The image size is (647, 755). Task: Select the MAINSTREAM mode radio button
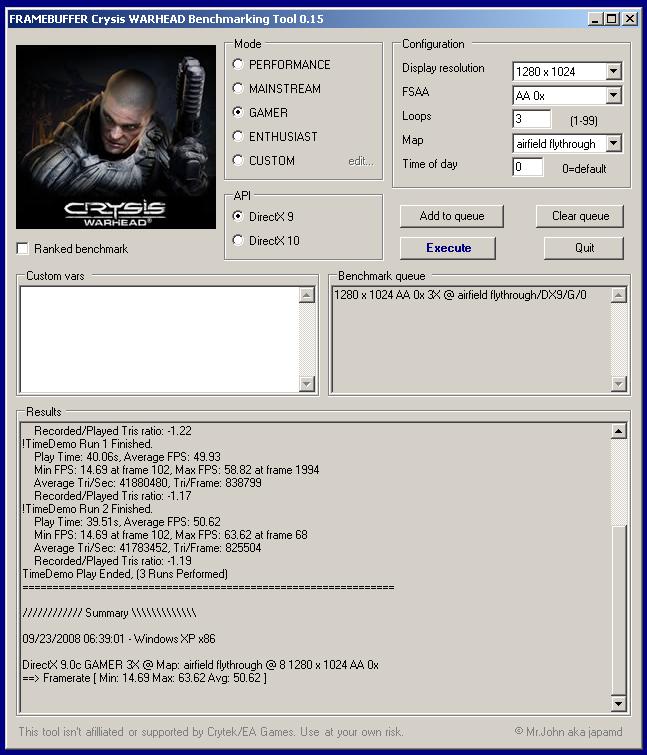click(x=238, y=88)
